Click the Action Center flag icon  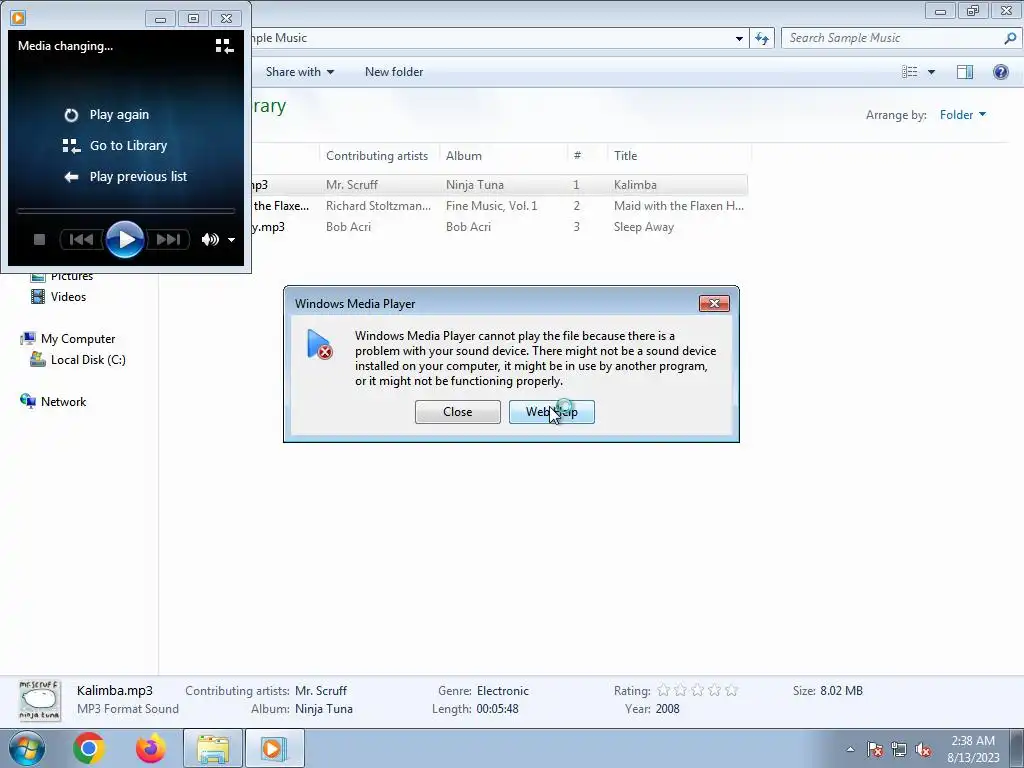click(x=875, y=749)
